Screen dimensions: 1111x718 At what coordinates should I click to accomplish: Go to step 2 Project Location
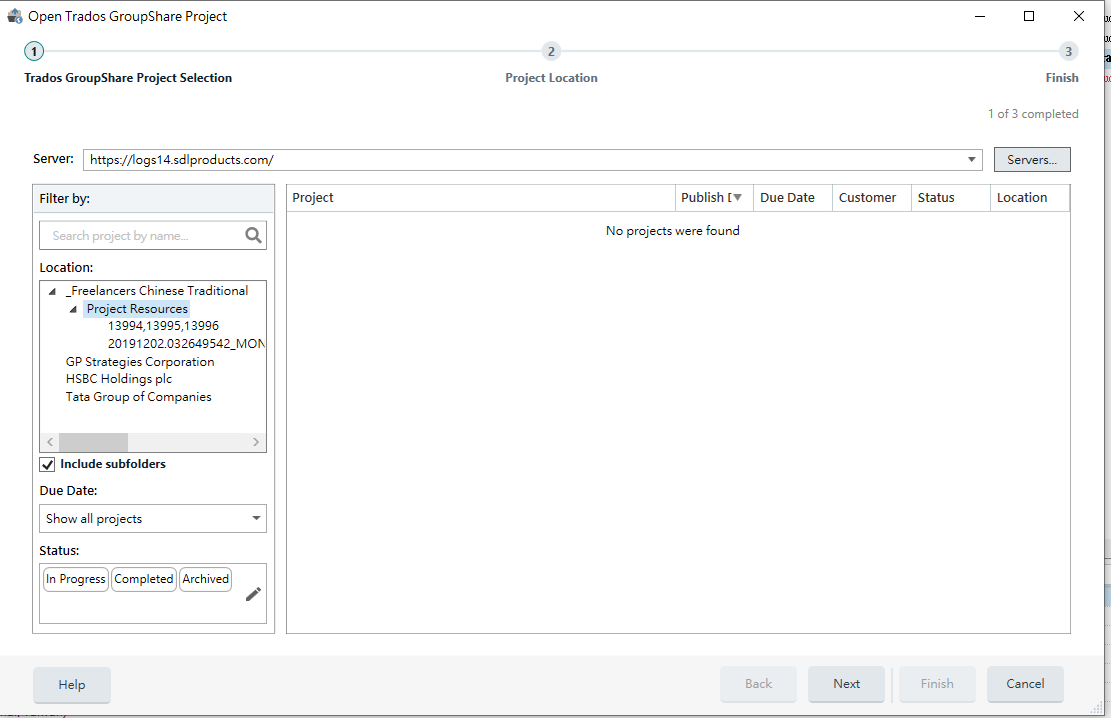tap(551, 51)
